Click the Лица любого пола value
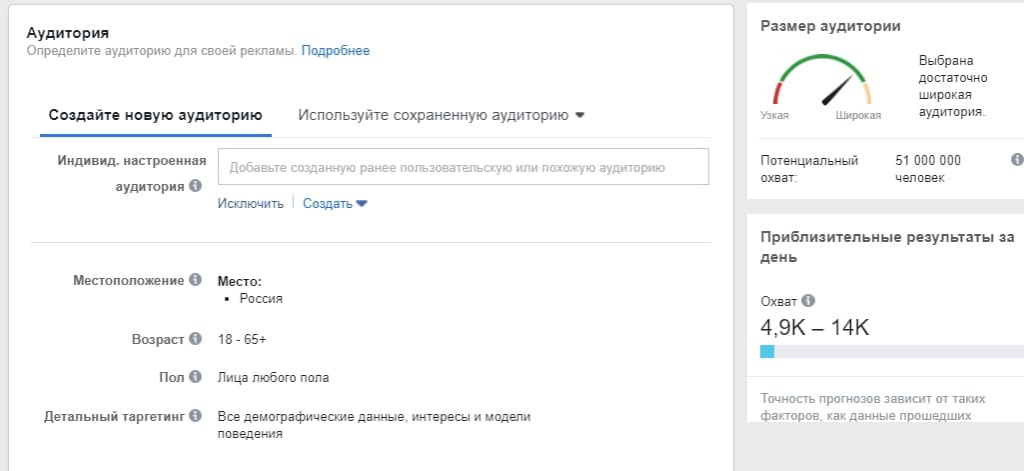This screenshot has height=471, width=1024. pos(273,378)
